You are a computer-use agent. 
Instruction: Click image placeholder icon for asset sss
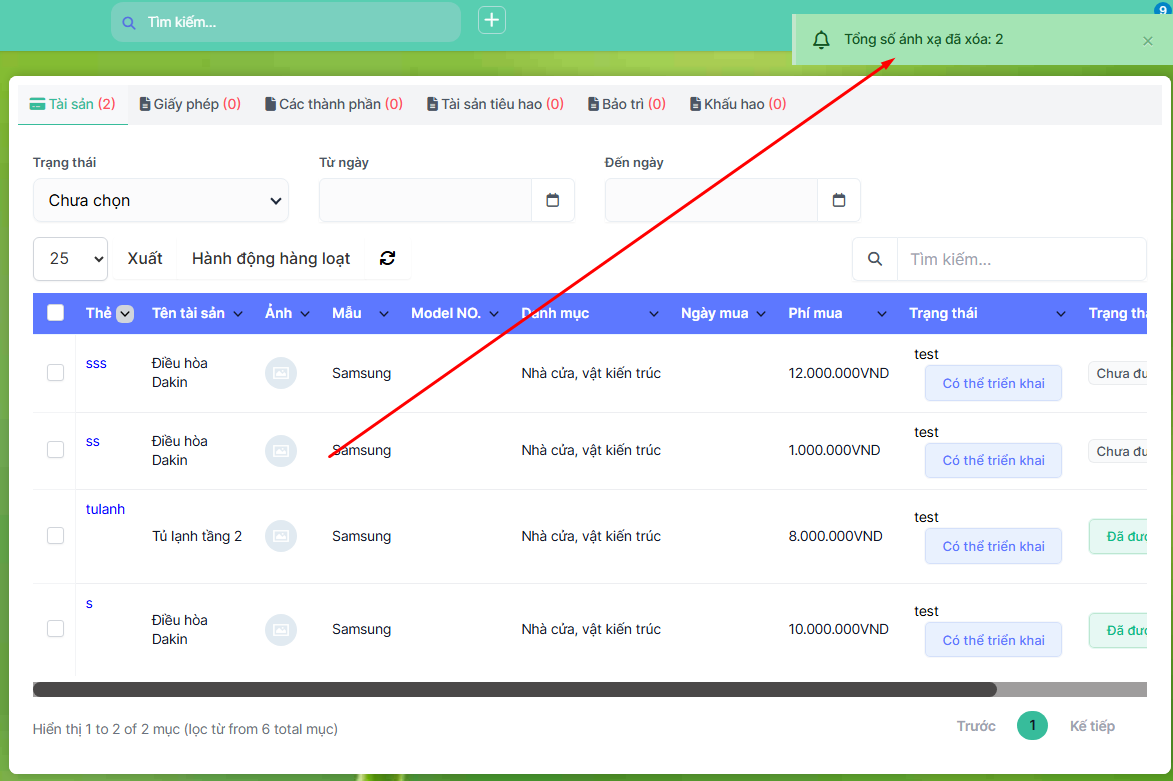[281, 373]
